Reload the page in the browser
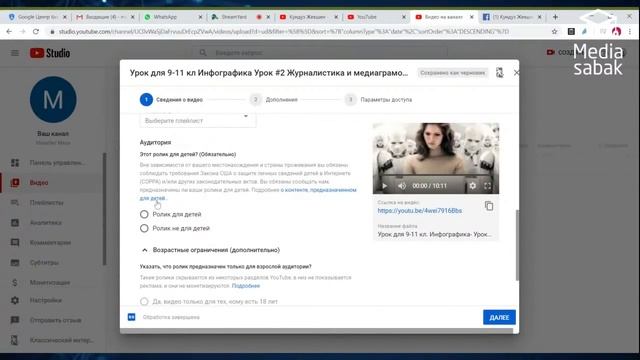The image size is (640, 360). click(x=36, y=31)
